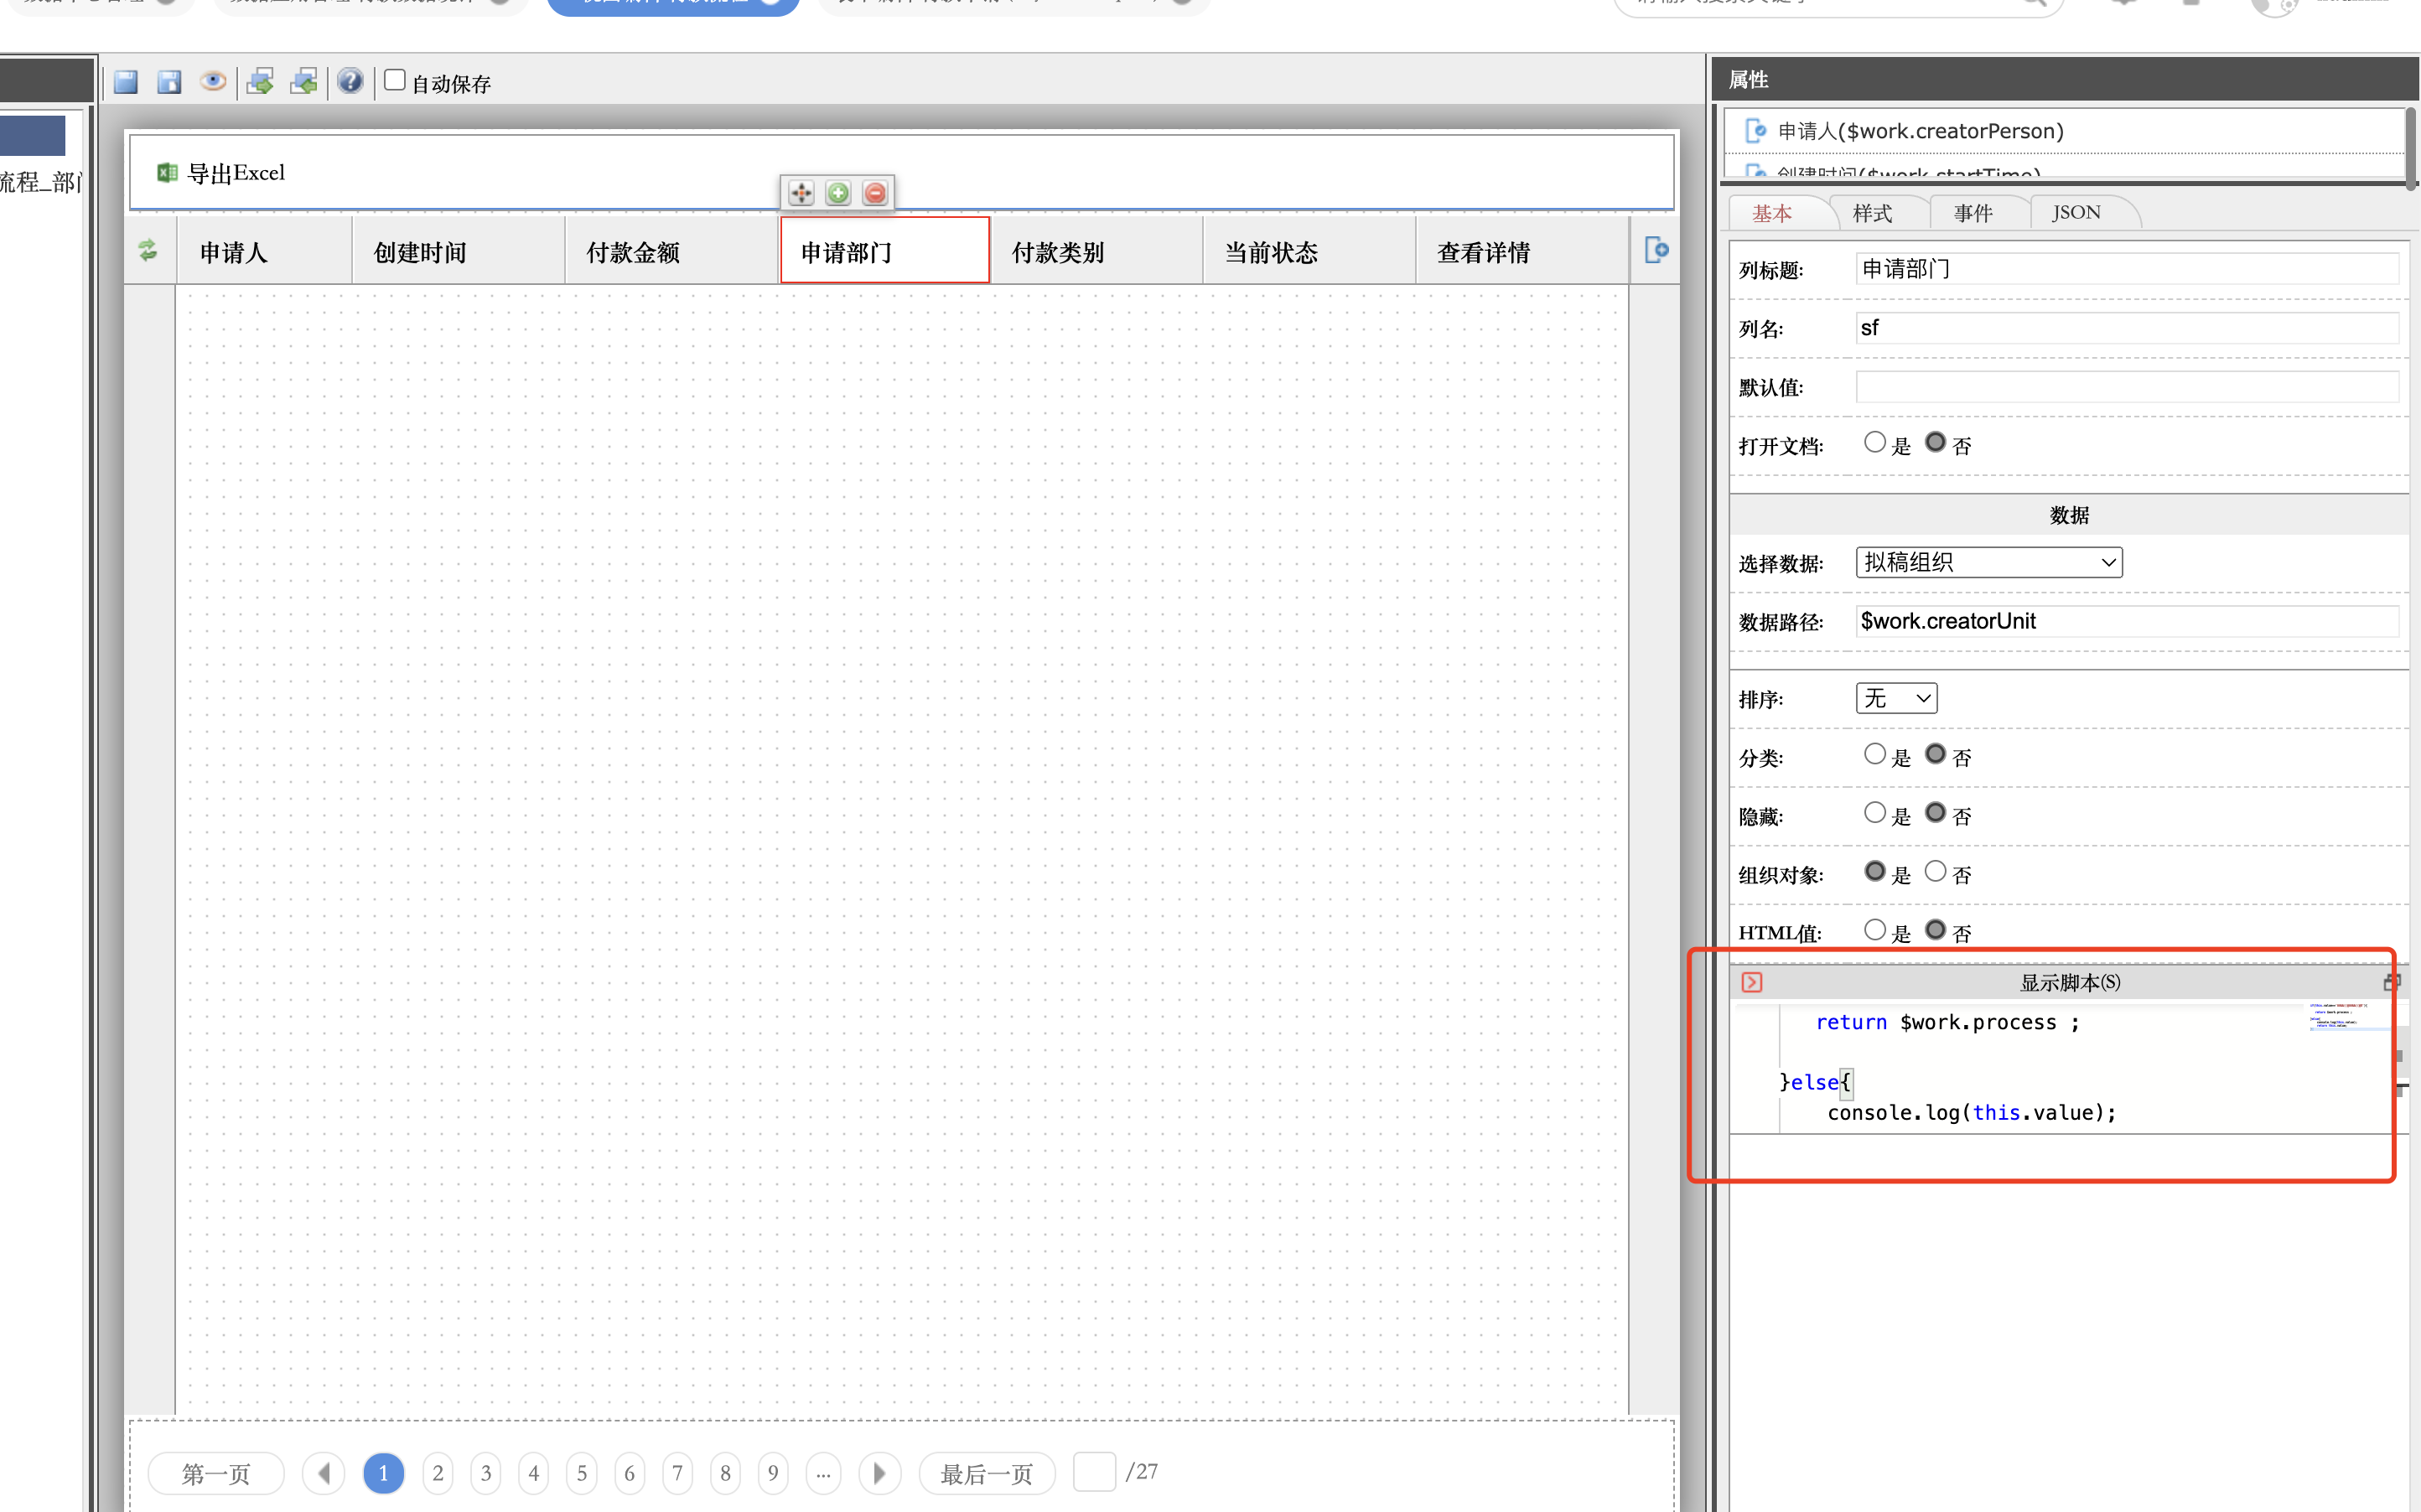Click the 列名 input field containing sf
This screenshot has width=2421, height=1512.
pyautogui.click(x=2126, y=328)
